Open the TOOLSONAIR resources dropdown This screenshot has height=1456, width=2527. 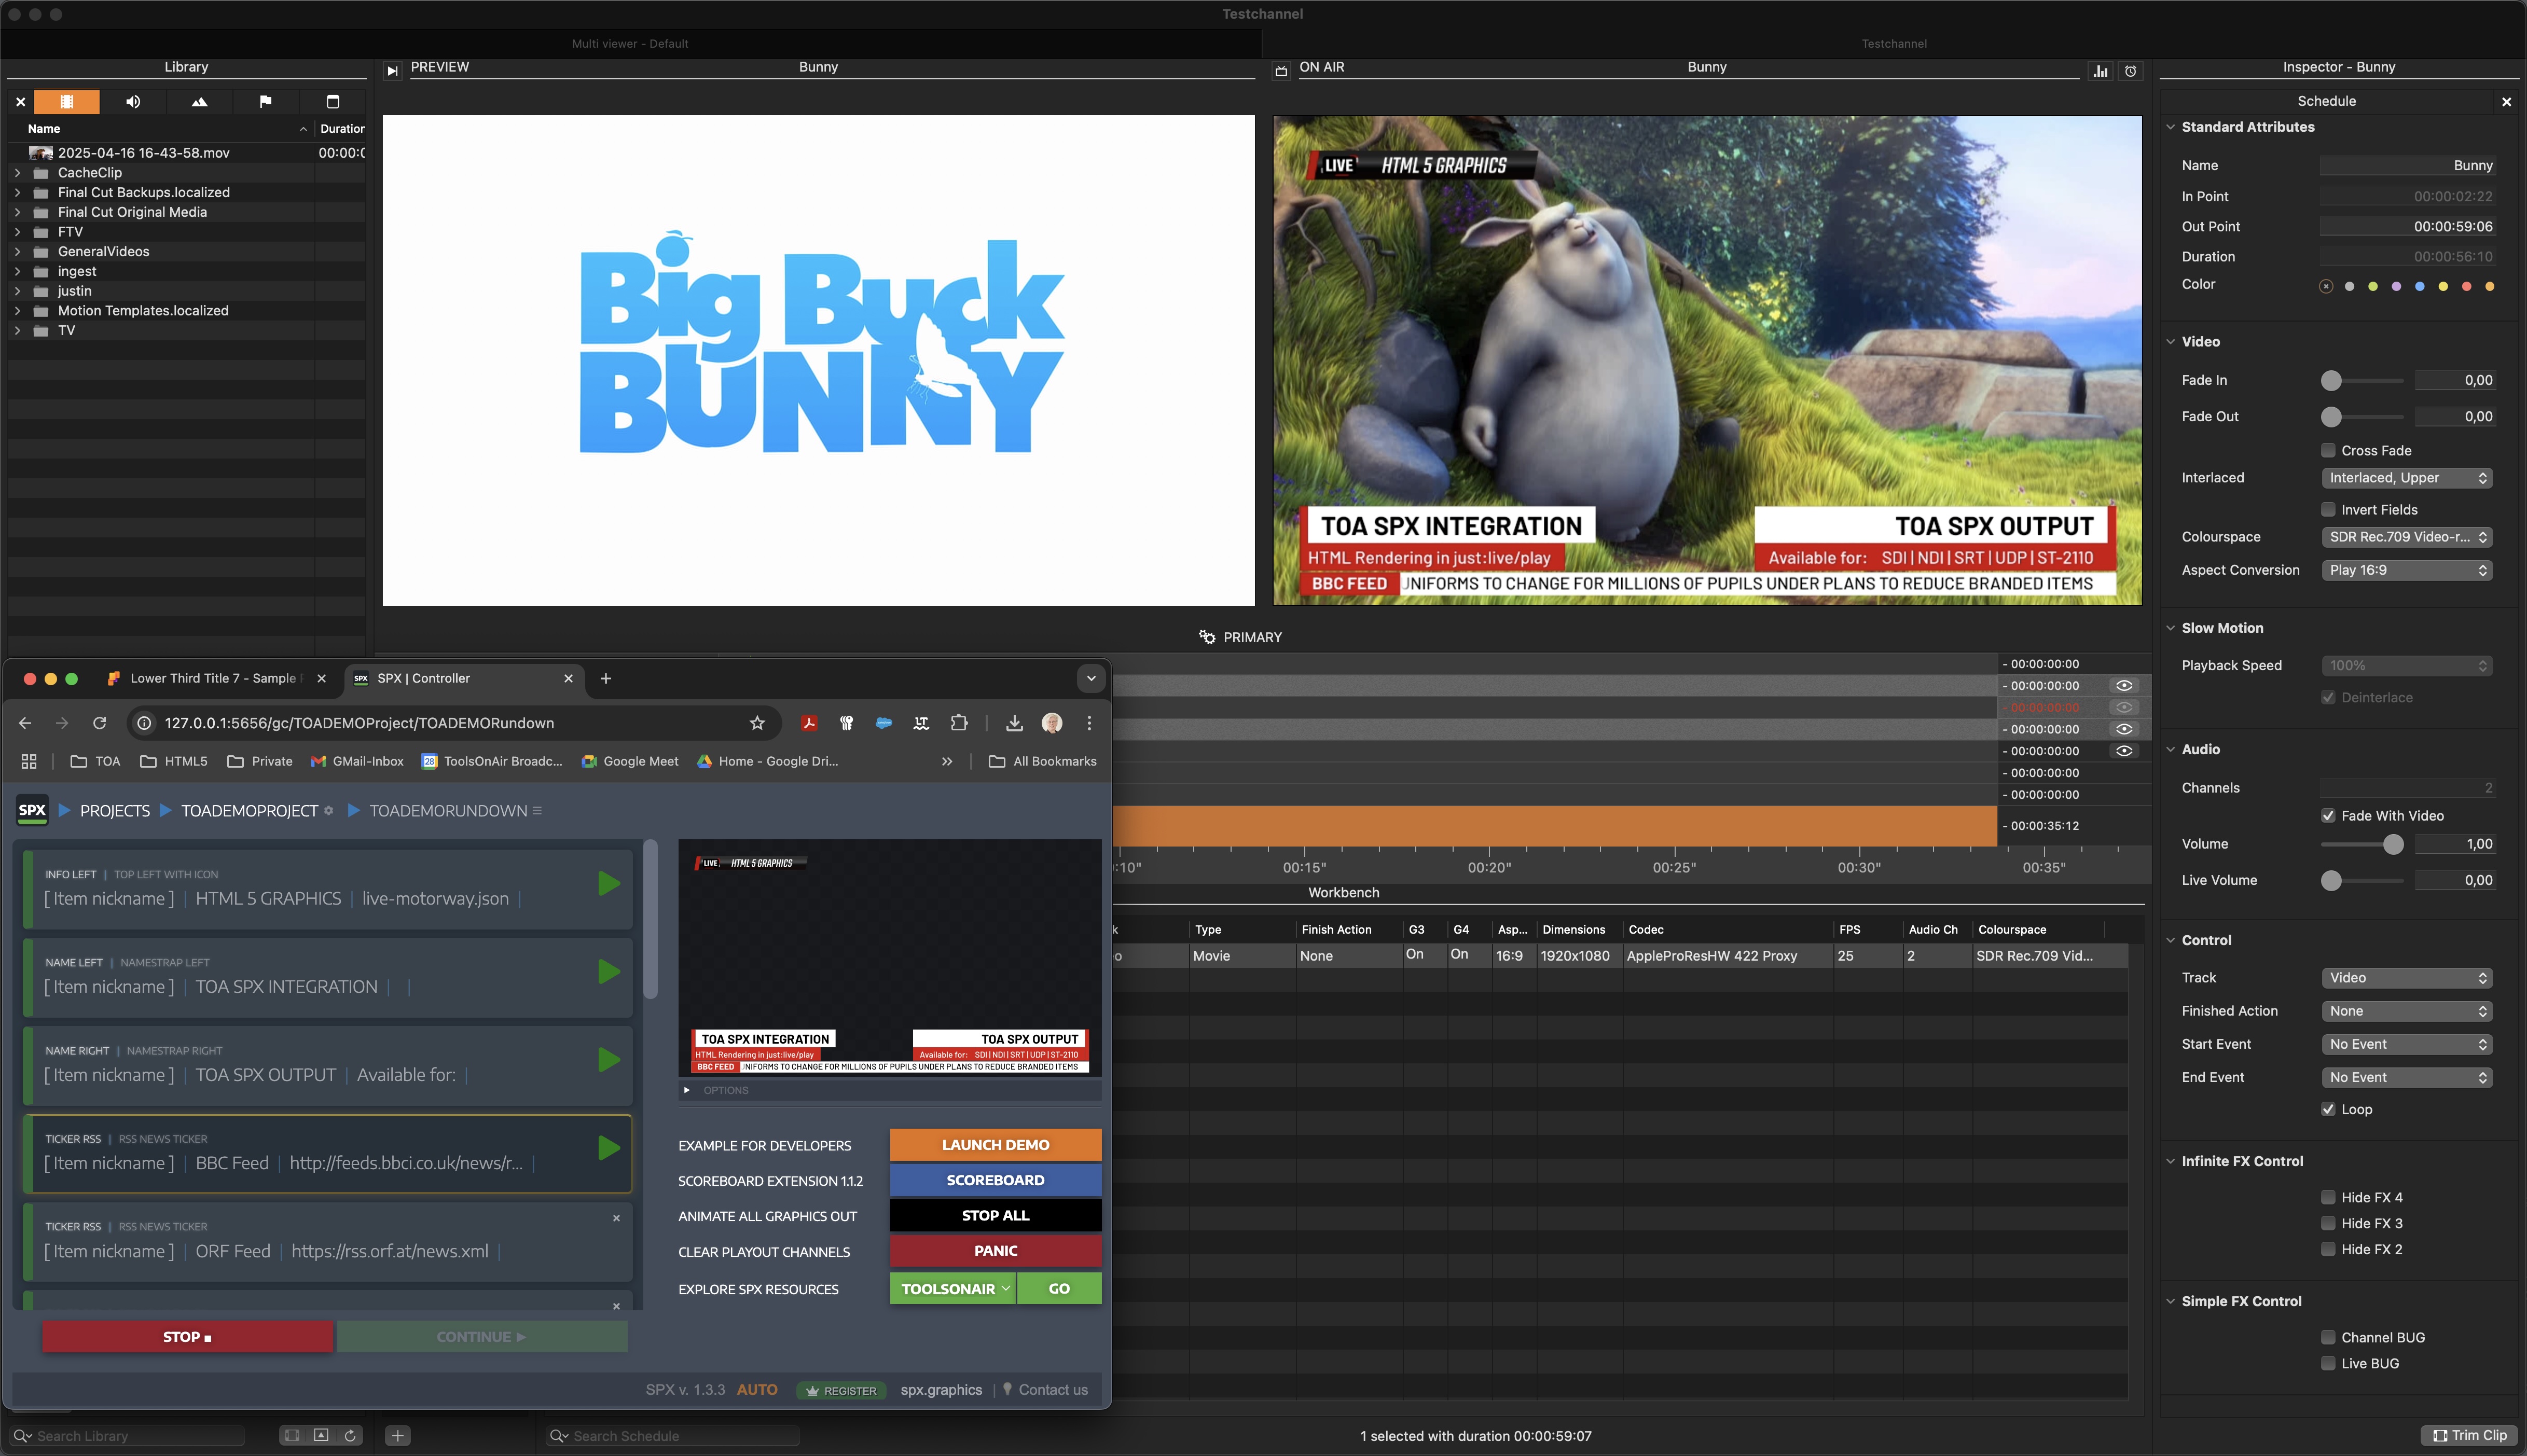tap(953, 1289)
